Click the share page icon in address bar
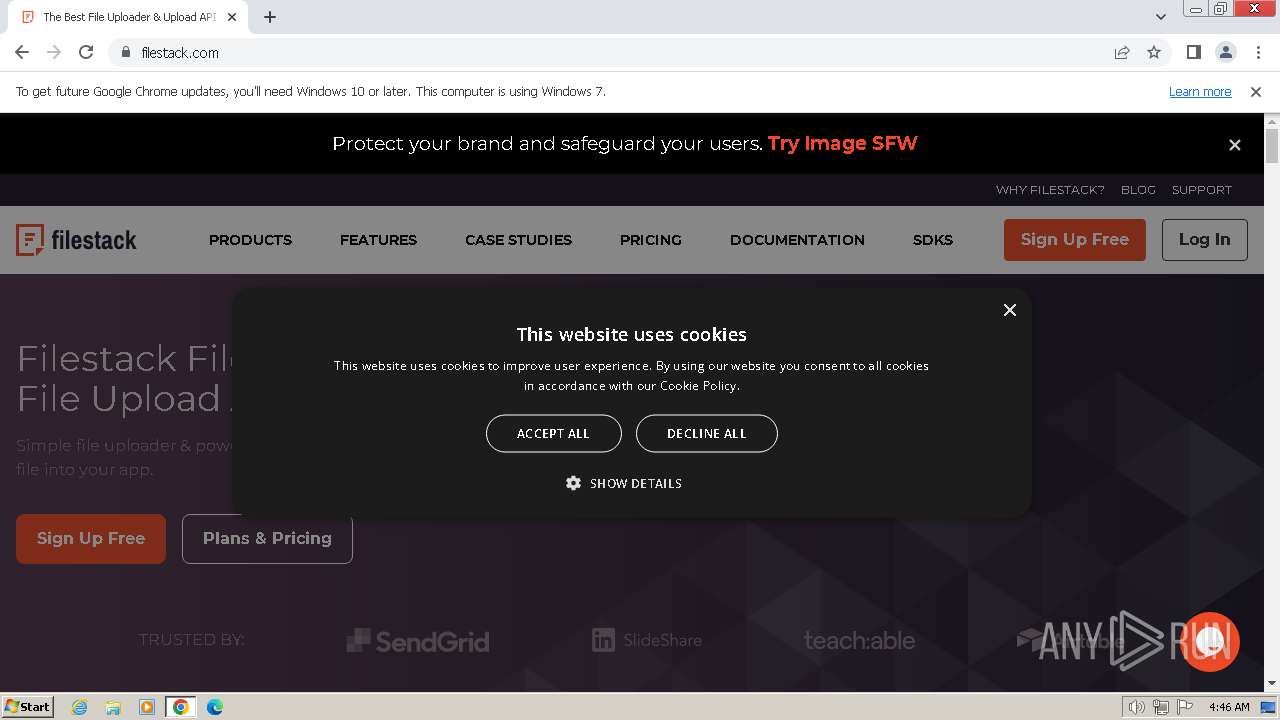Viewport: 1280px width, 720px height. click(1122, 52)
